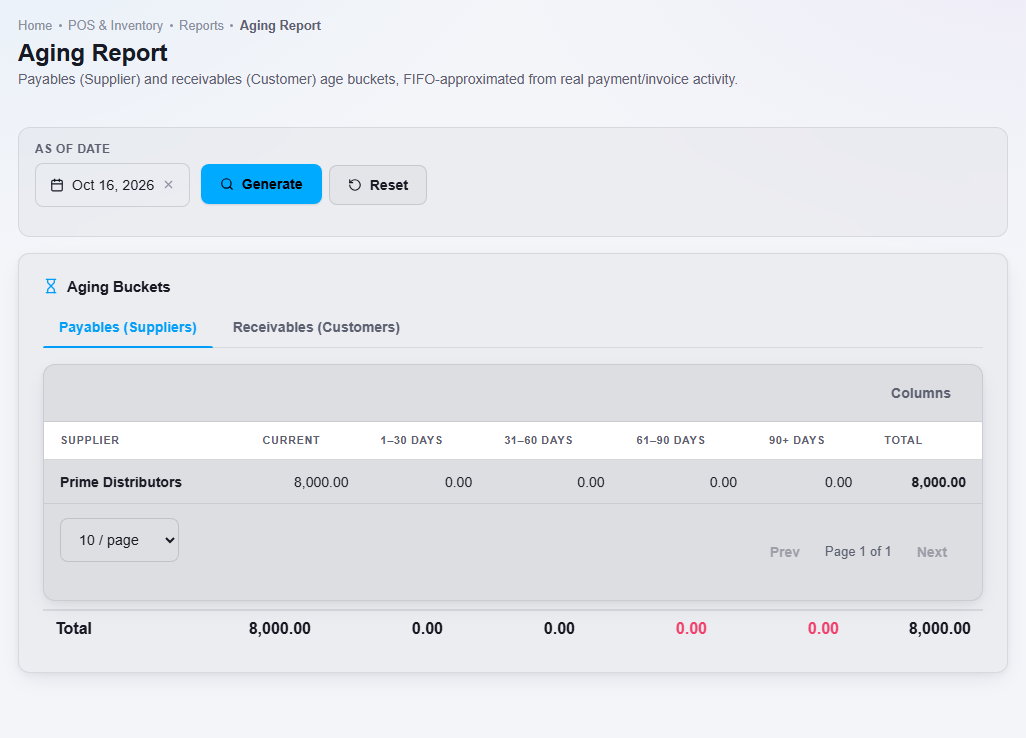Click the Aging Report breadcrumb label
Viewport: 1026px width, 738px height.
280,26
